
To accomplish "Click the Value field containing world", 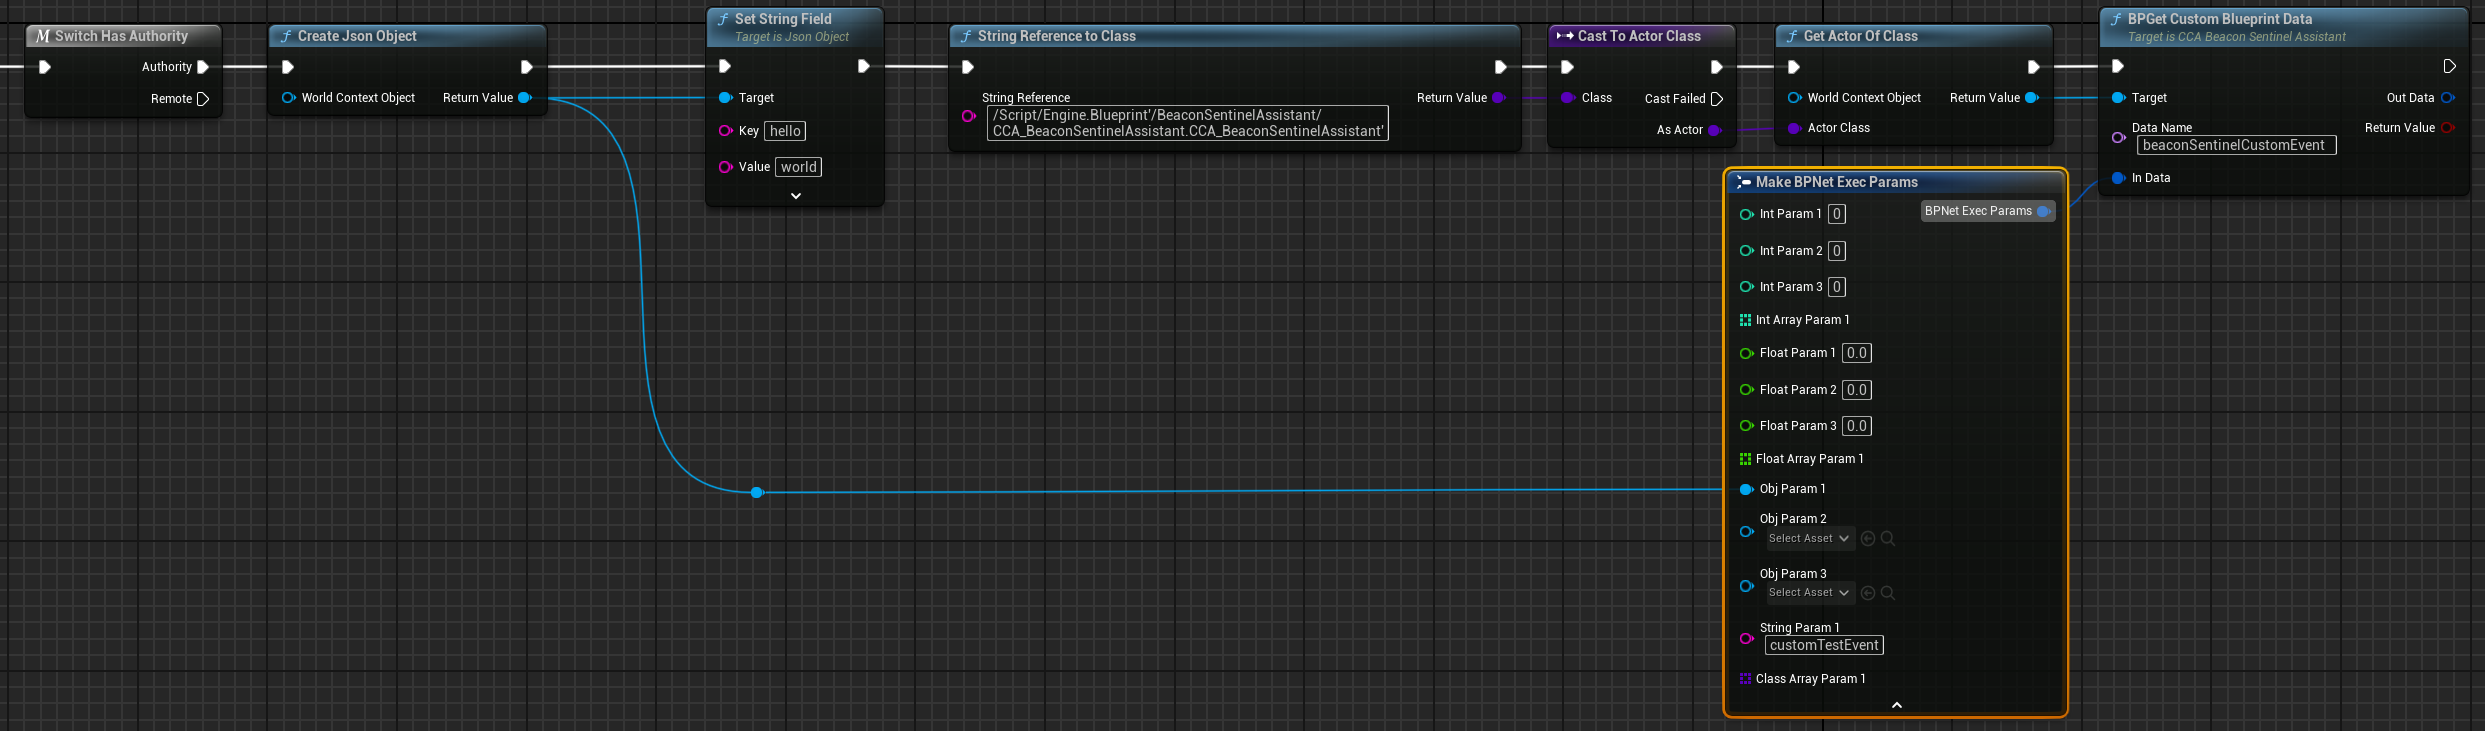I will point(798,167).
